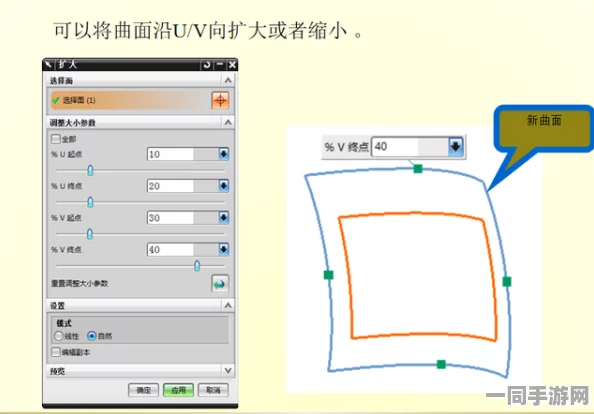Select the left green handle on the surface
The width and height of the screenshot is (594, 414).
[328, 275]
